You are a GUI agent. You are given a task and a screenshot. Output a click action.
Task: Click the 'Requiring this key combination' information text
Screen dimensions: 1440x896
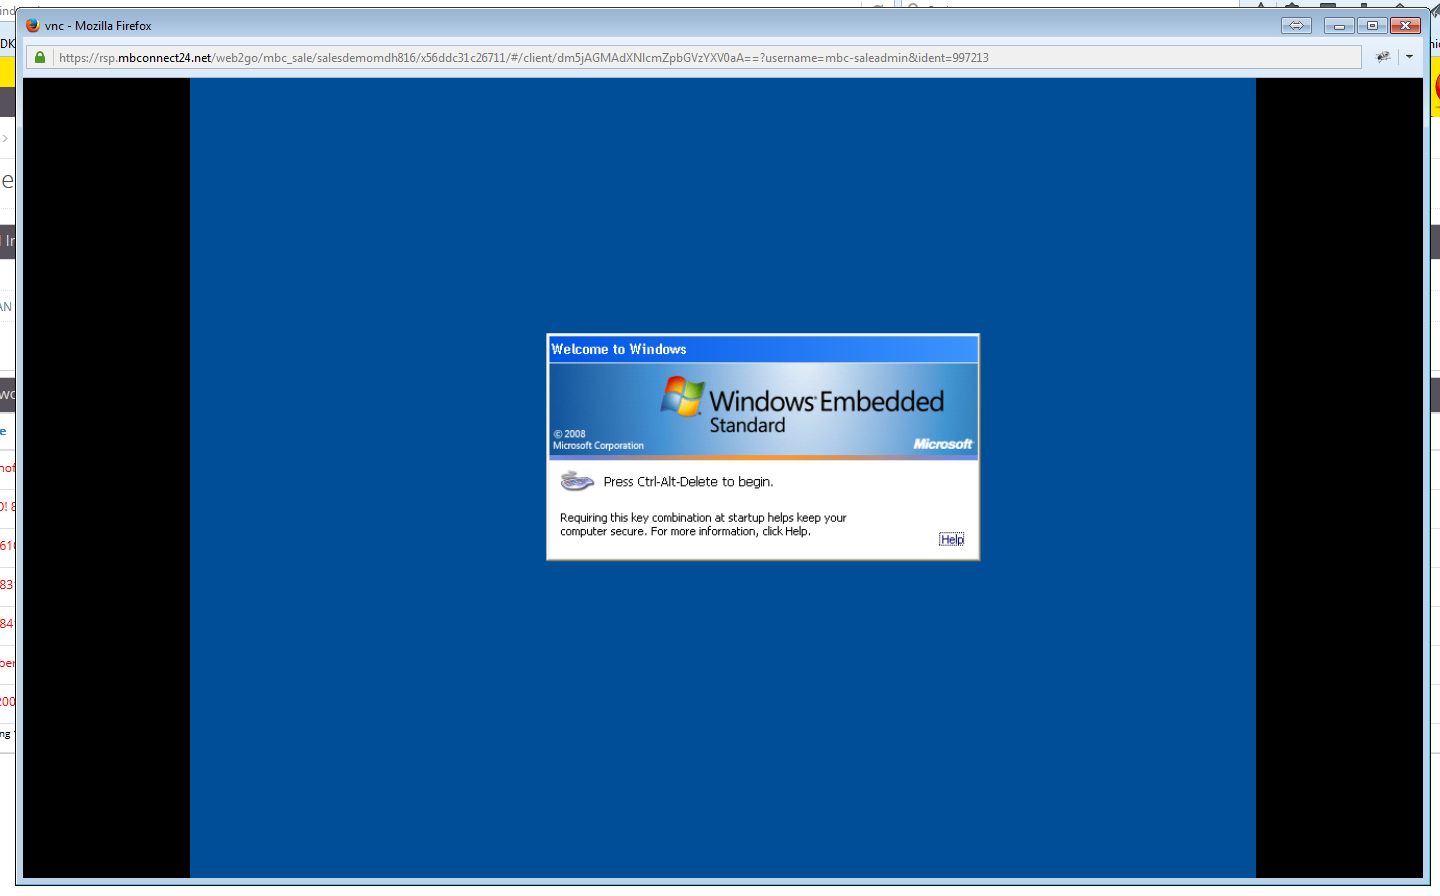click(703, 524)
